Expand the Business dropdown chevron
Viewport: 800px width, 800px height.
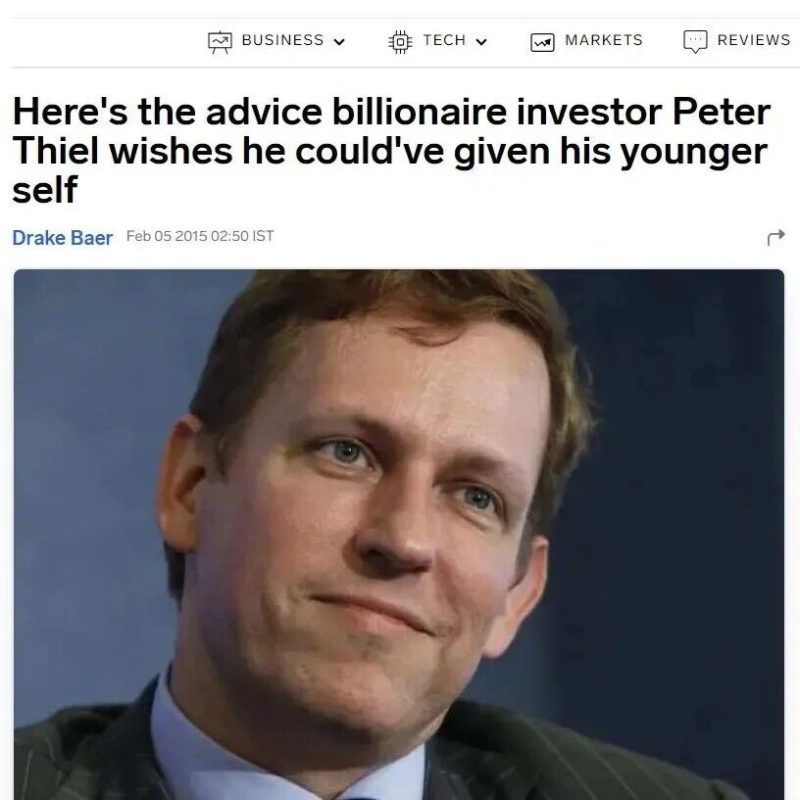339,41
